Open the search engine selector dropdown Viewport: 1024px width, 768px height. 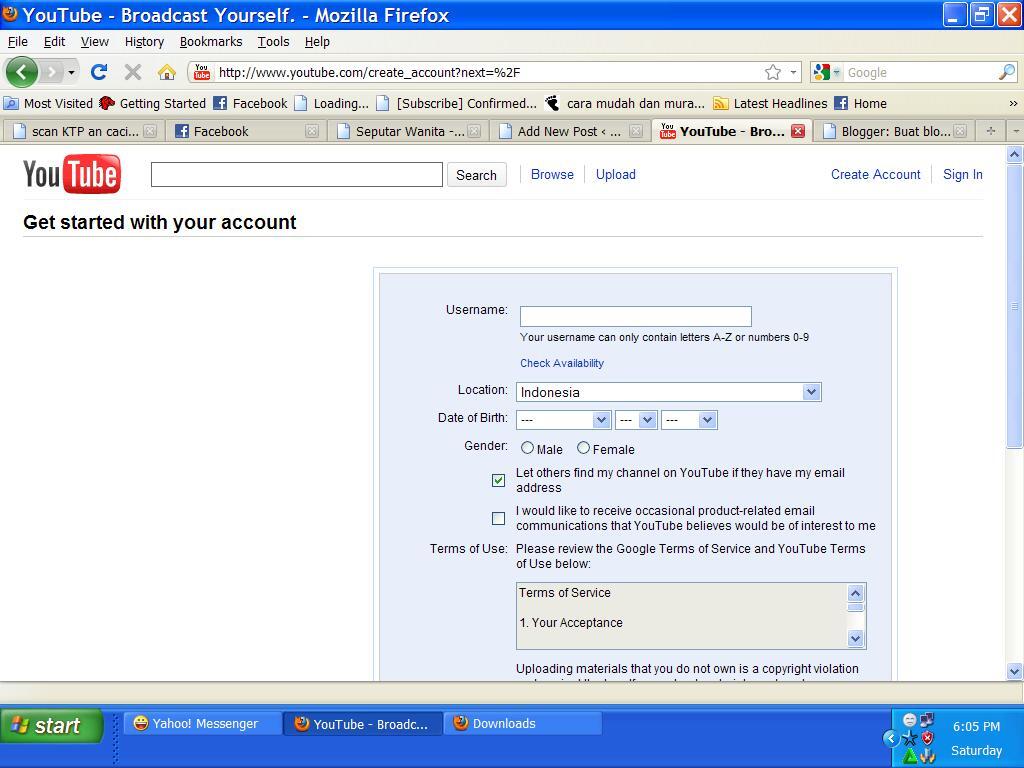[x=828, y=72]
